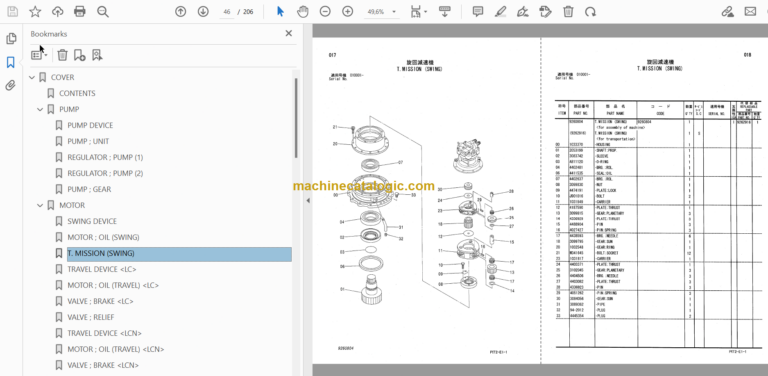This screenshot has height=376, width=768.
Task: Click the share link pen icon
Action: tap(727, 12)
